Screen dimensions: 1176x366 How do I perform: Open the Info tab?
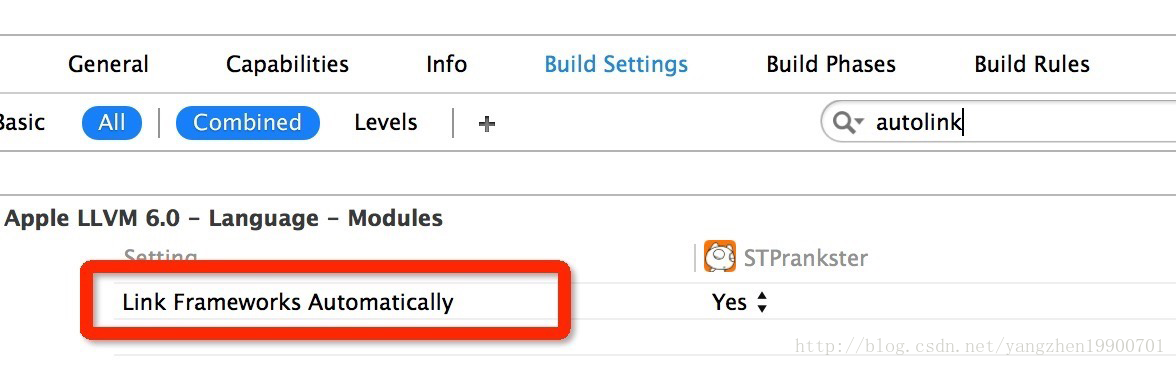(446, 64)
